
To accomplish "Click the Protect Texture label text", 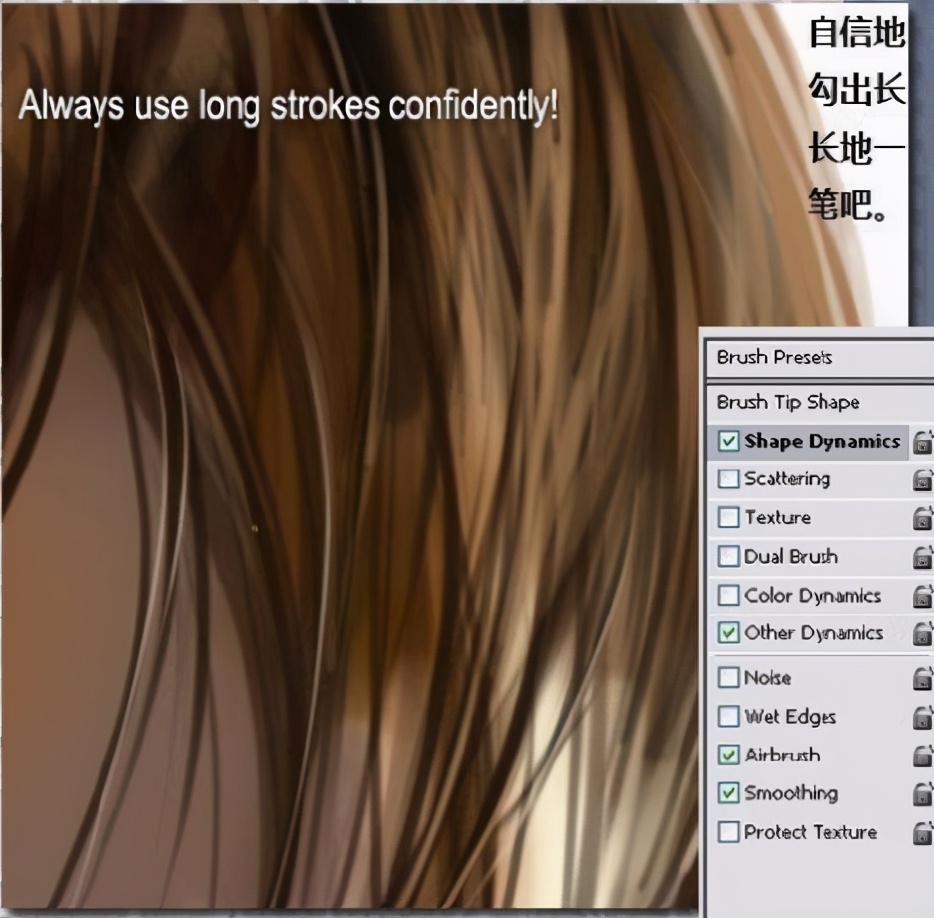I will (x=810, y=832).
